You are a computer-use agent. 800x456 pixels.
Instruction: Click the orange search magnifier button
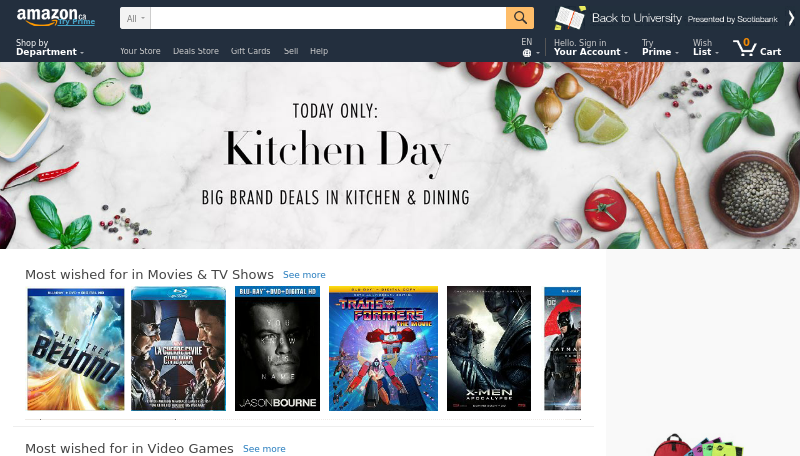(520, 18)
